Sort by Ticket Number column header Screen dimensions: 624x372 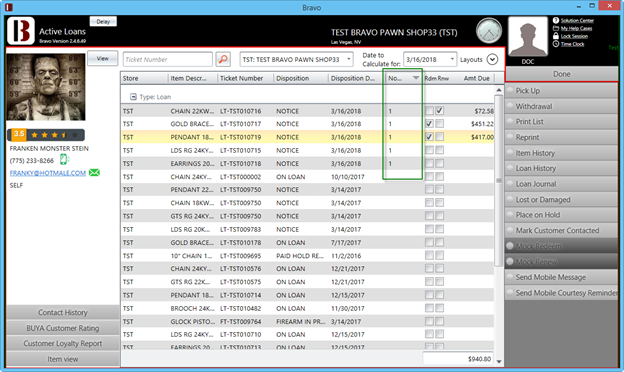pos(245,78)
